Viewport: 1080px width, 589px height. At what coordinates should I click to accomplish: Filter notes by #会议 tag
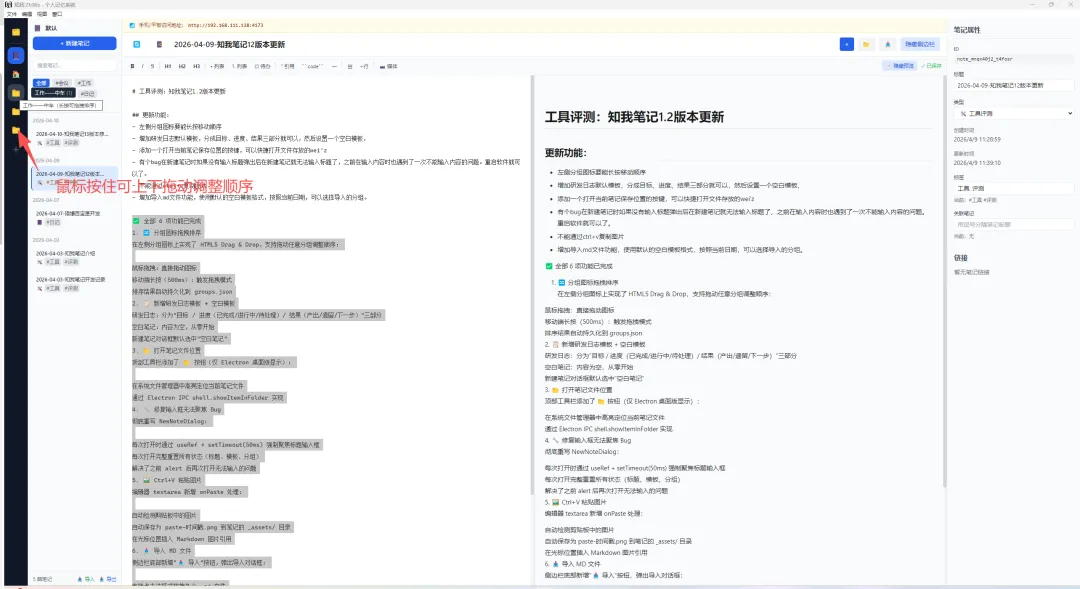(62, 83)
